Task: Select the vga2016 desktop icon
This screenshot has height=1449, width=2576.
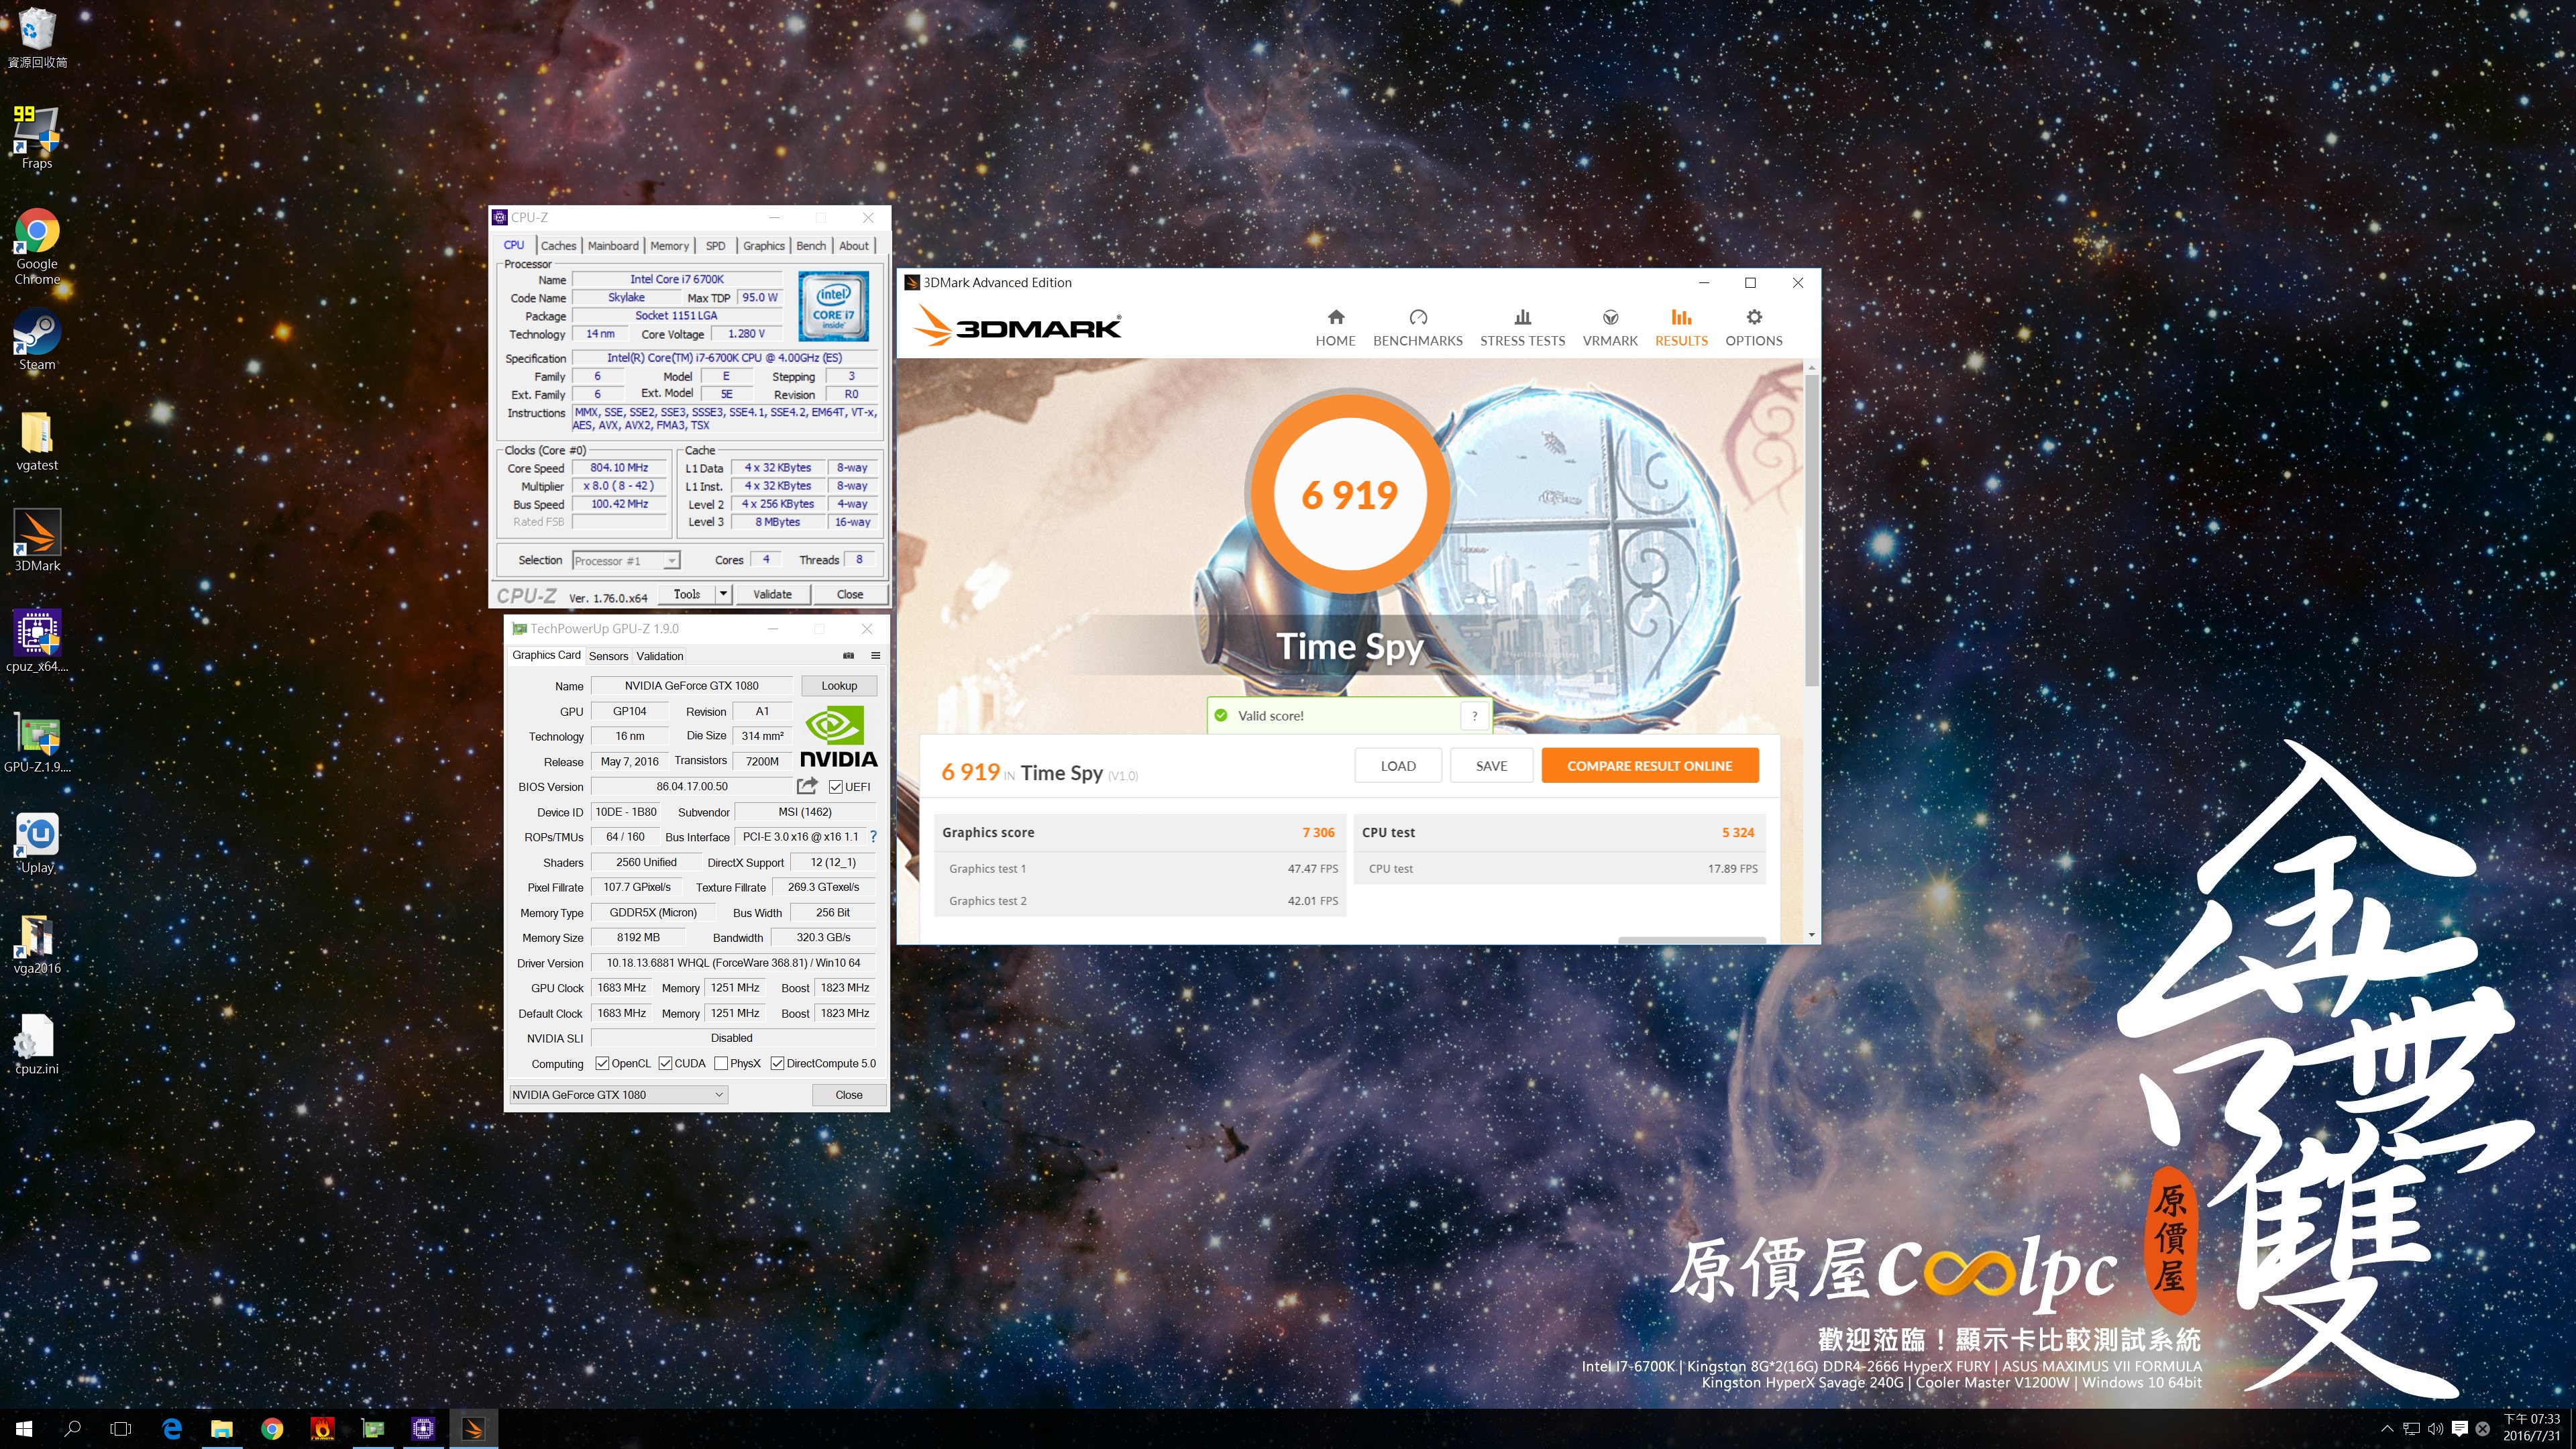Action: [x=37, y=943]
